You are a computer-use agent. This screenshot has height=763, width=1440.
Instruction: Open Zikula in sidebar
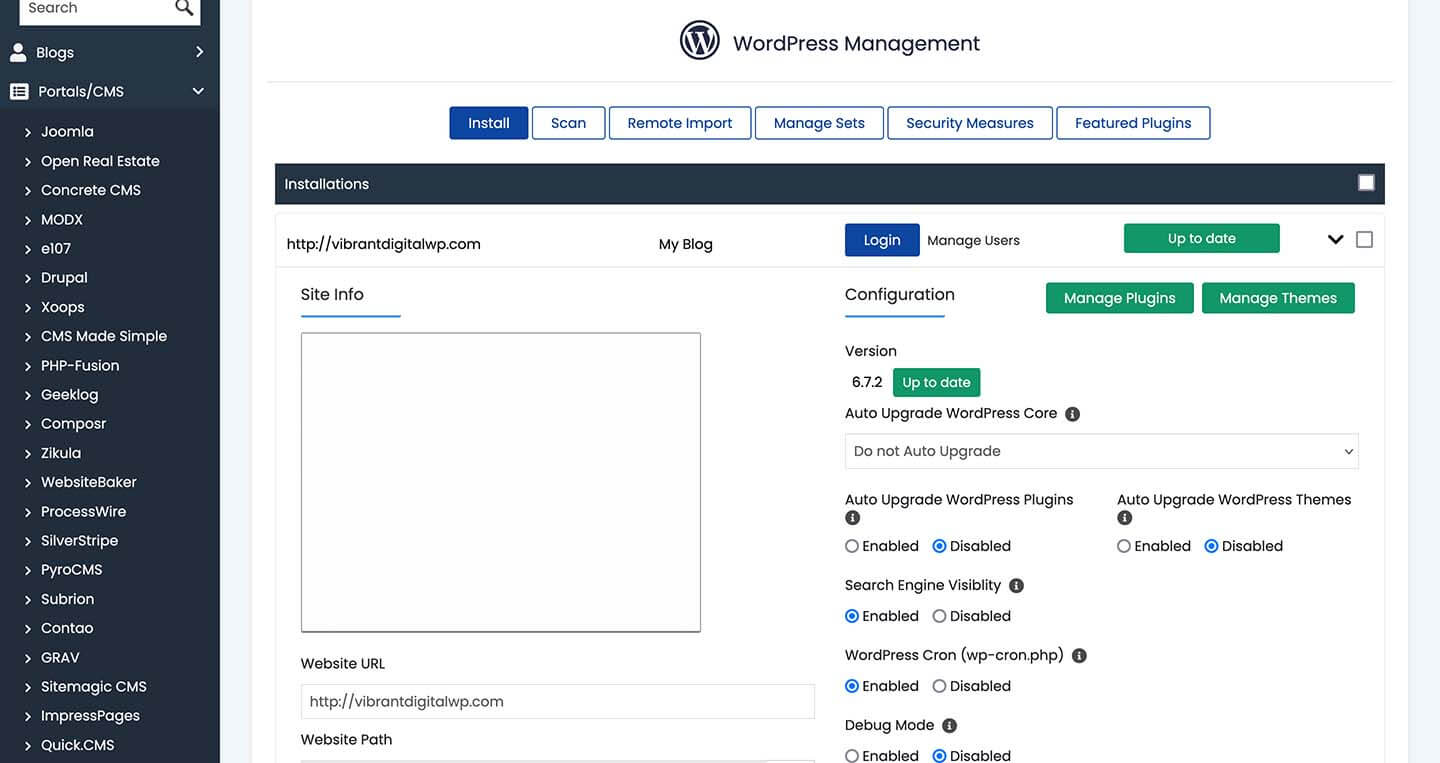[x=61, y=453]
